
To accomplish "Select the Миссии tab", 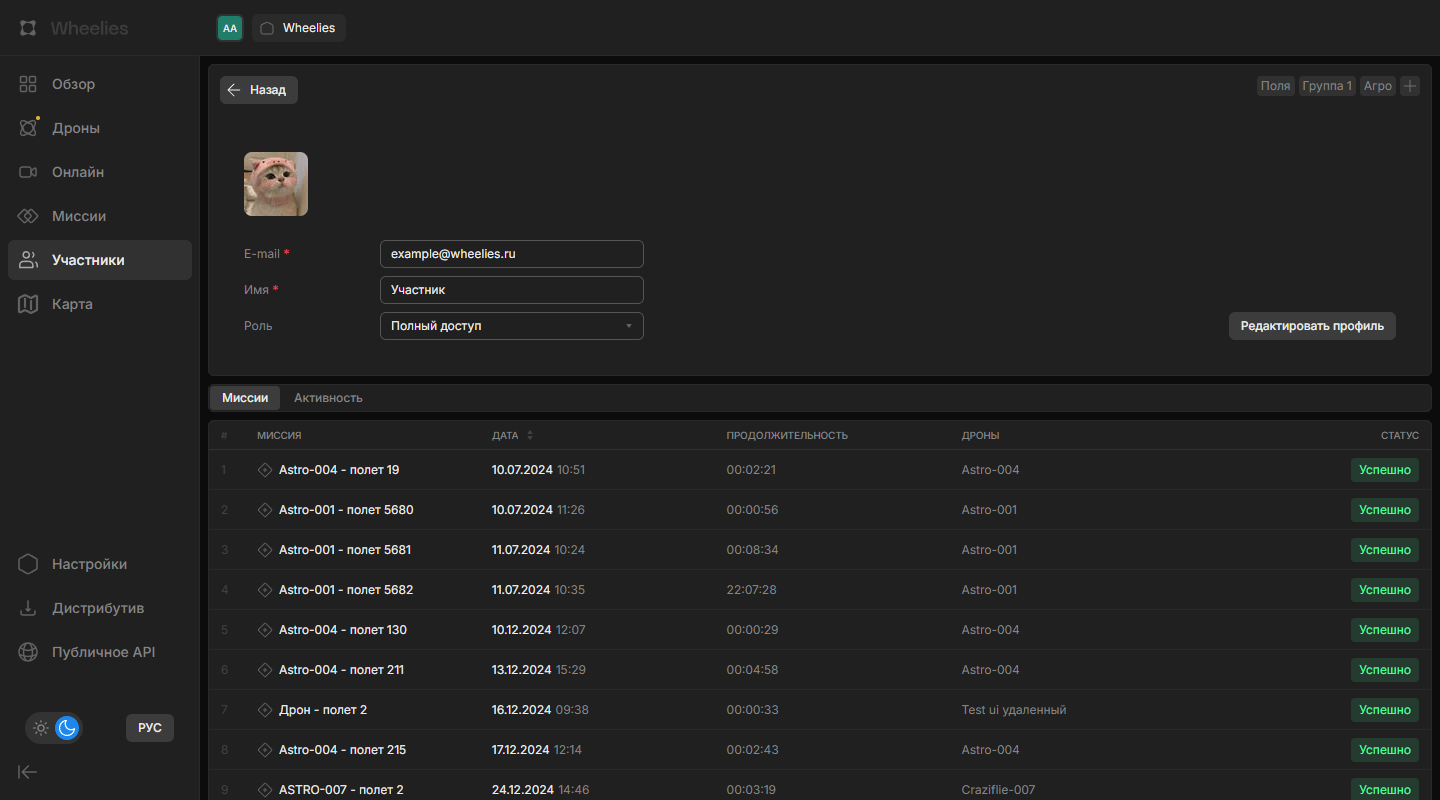I will tap(245, 398).
